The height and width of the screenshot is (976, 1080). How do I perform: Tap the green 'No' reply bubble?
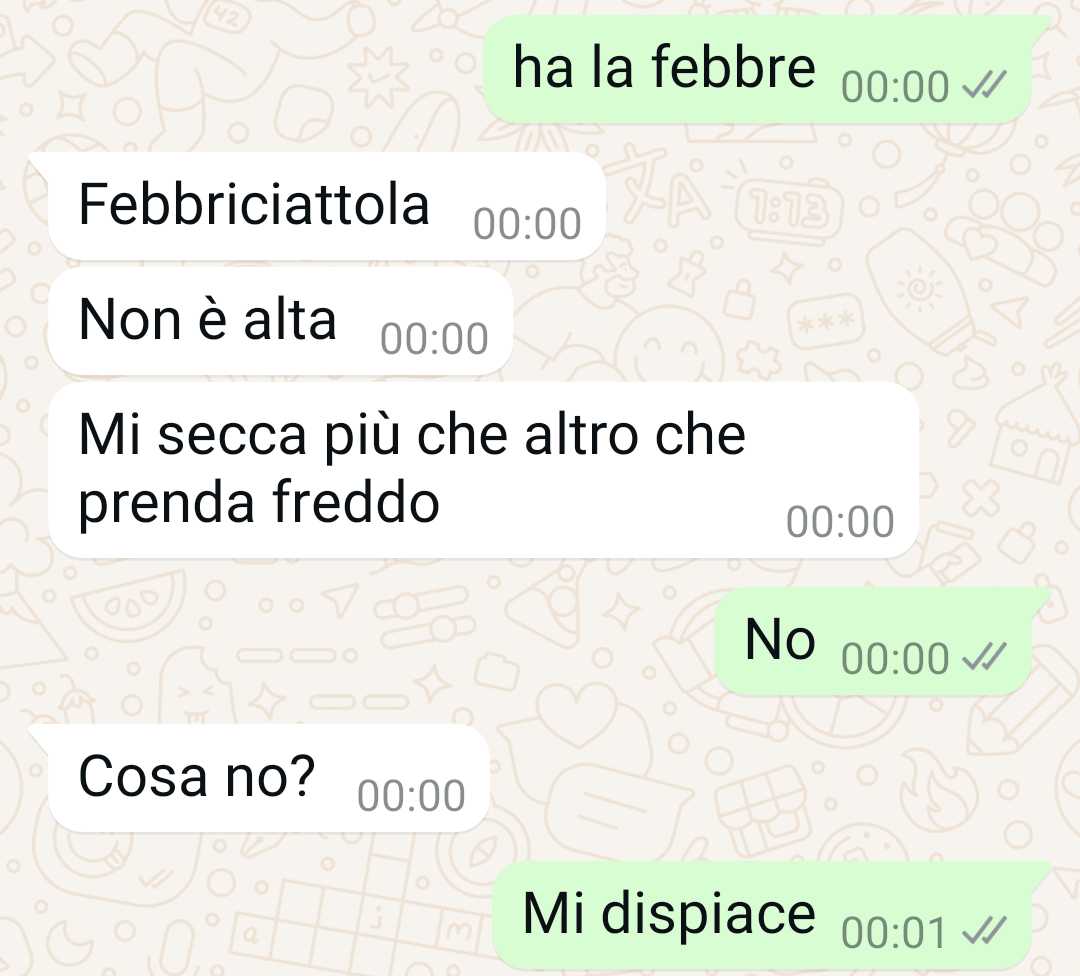tap(882, 641)
